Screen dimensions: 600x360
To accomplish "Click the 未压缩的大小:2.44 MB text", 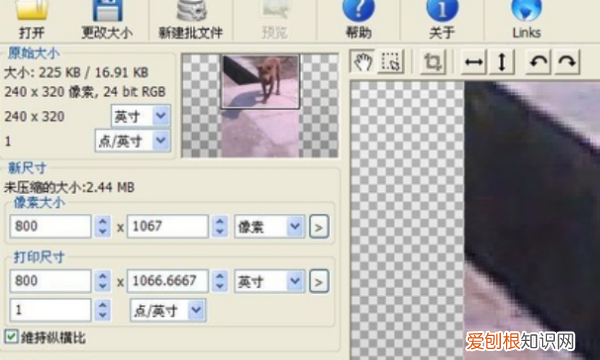I will (x=69, y=187).
